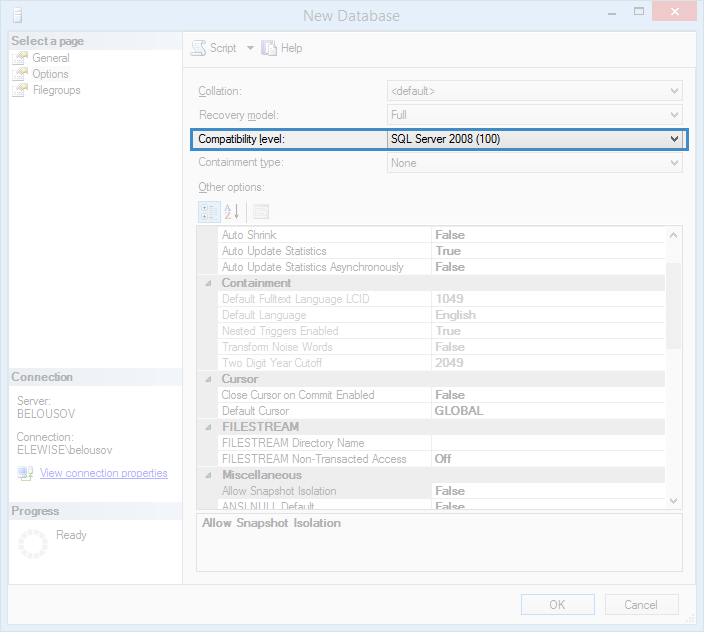Click the View connection properties icon
704x632 pixels.
pos(26,473)
